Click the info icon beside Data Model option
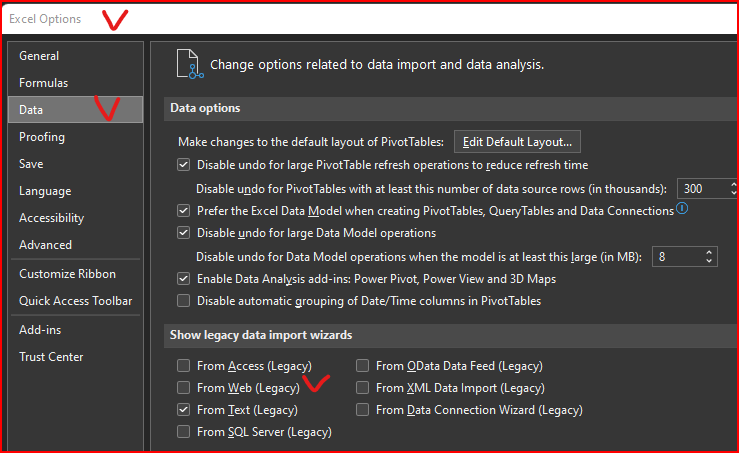The height and width of the screenshot is (453, 739). (x=682, y=208)
